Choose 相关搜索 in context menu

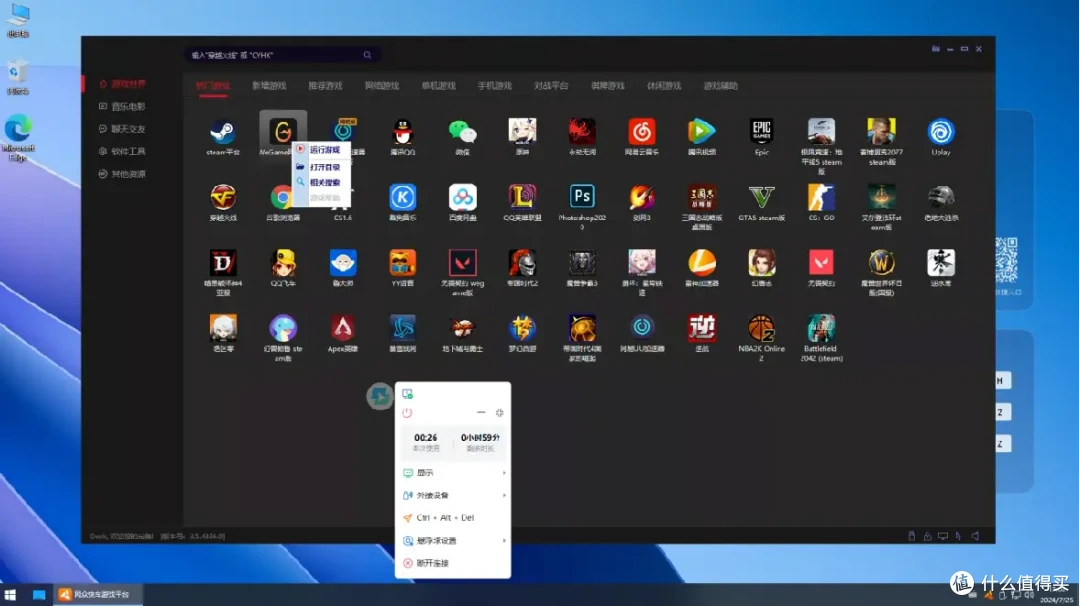(x=322, y=182)
